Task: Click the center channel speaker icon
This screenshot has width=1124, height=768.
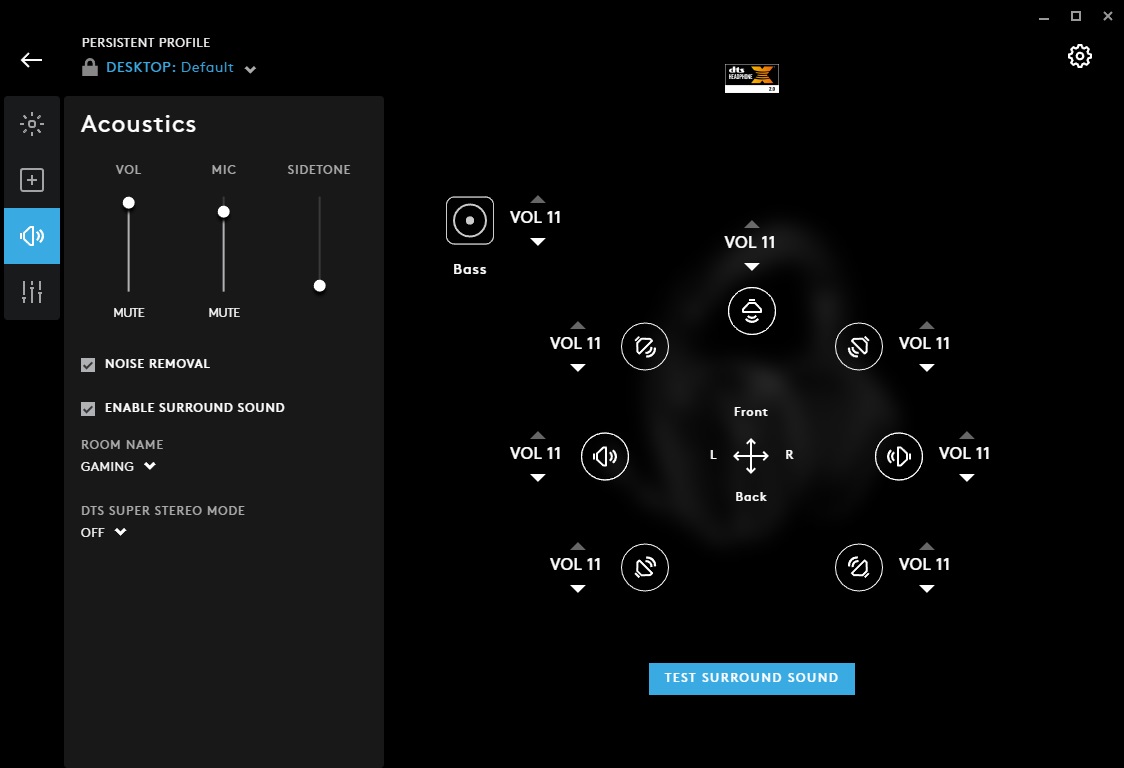Action: click(751, 311)
